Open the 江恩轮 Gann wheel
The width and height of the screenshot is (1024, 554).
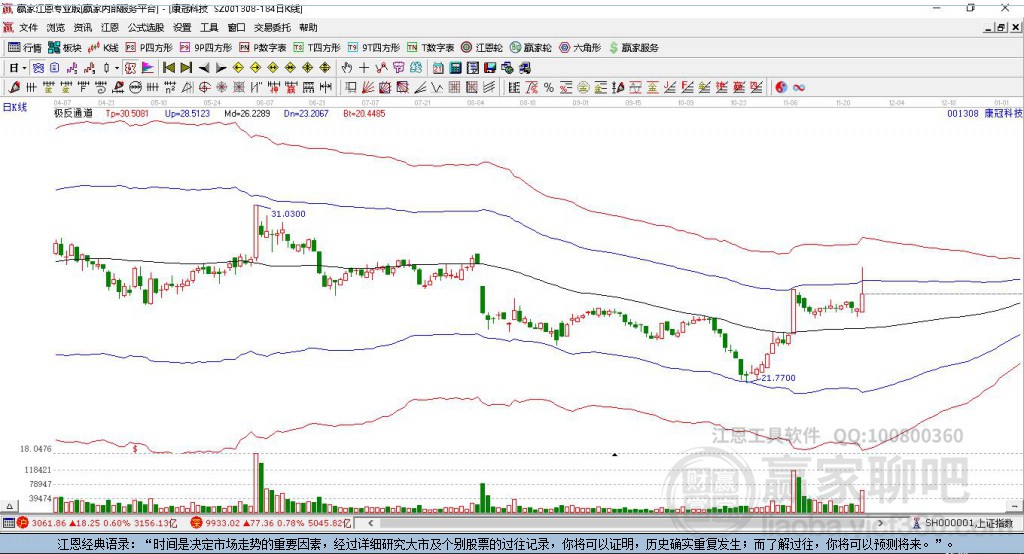pos(482,48)
